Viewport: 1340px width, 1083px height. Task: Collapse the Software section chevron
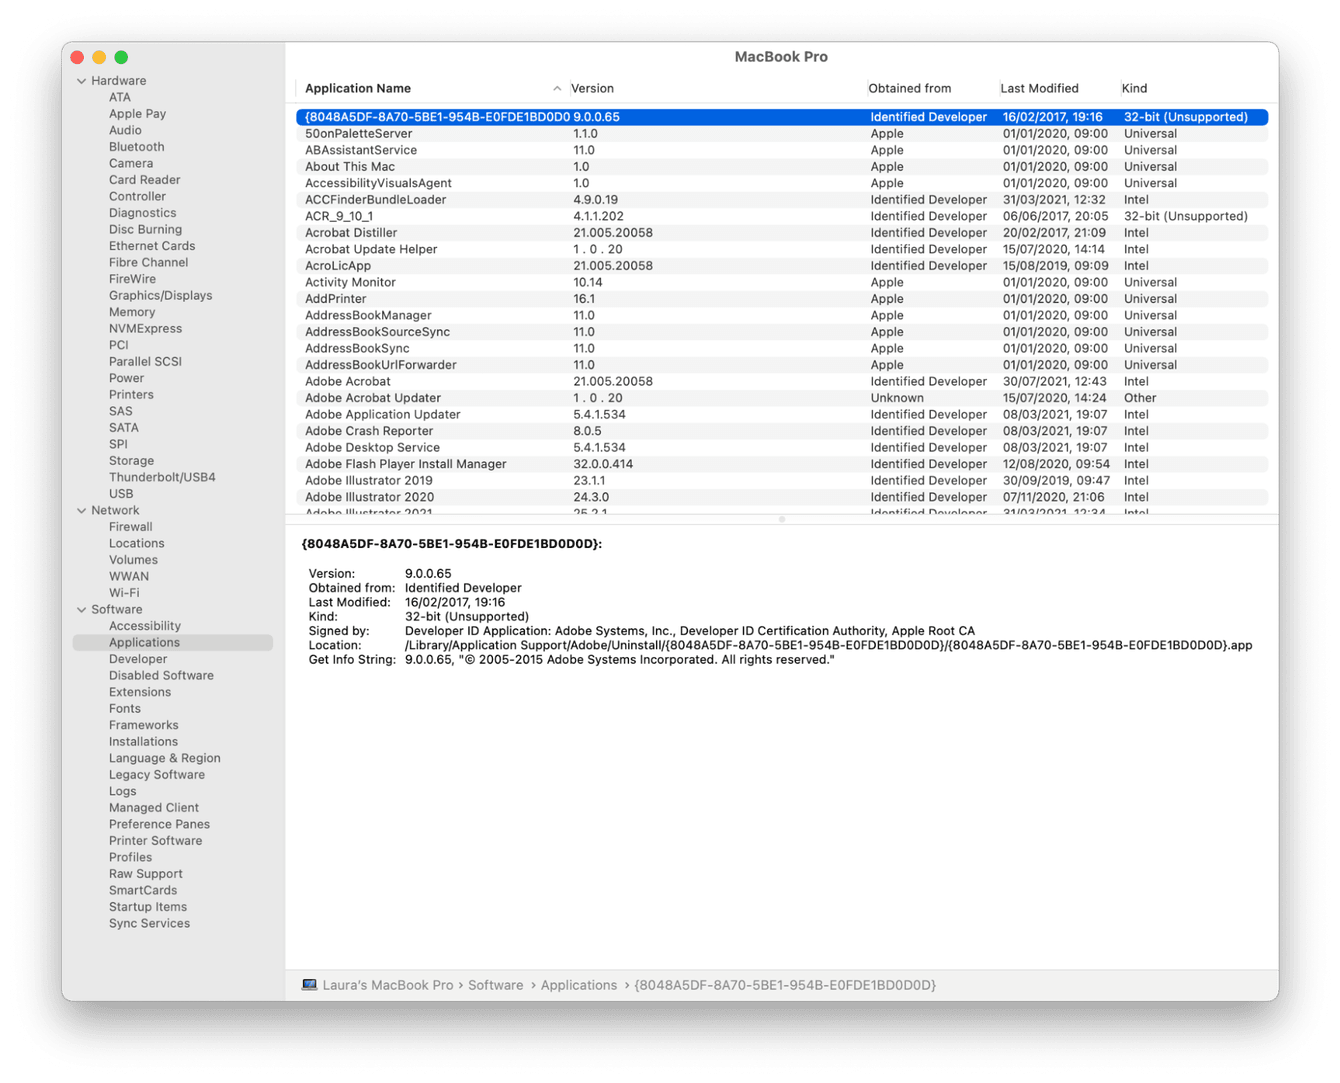coord(82,609)
